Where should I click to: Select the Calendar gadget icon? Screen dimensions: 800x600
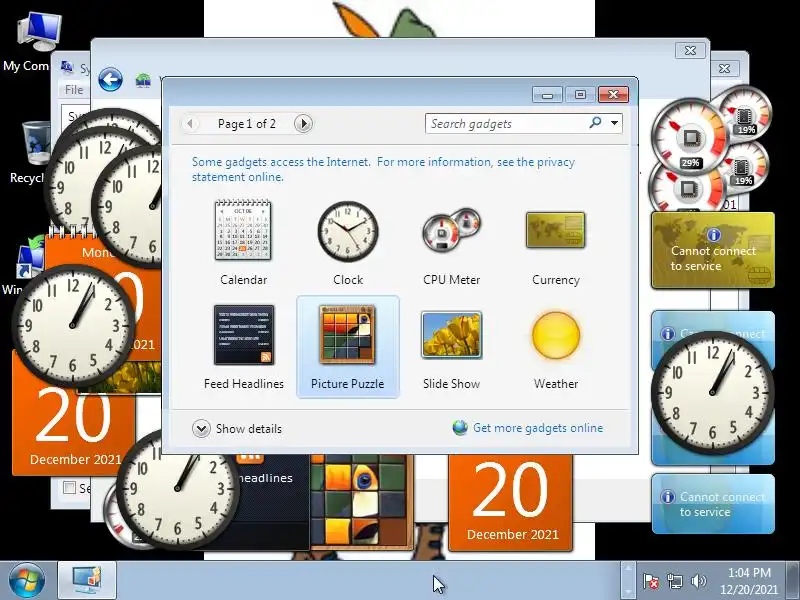click(243, 231)
